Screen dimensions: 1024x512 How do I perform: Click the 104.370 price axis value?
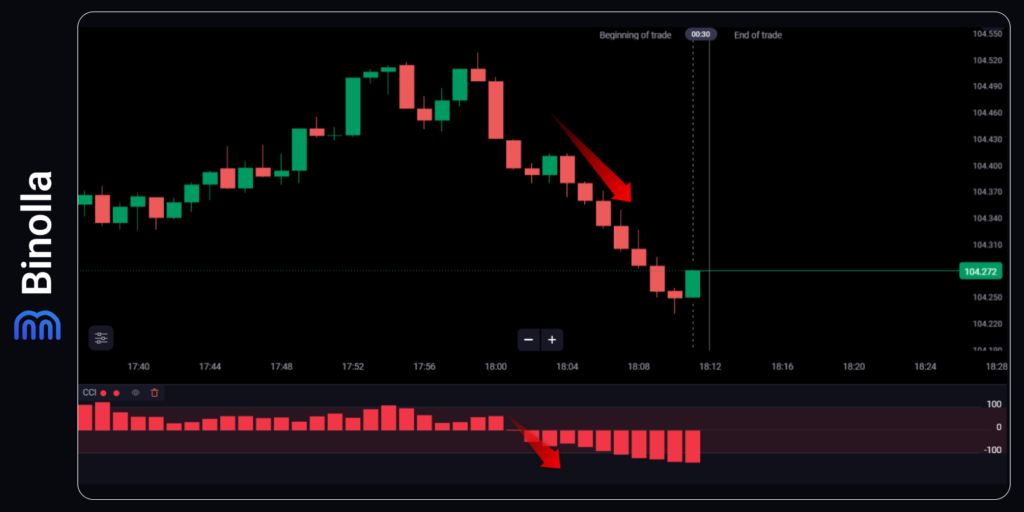(x=987, y=192)
